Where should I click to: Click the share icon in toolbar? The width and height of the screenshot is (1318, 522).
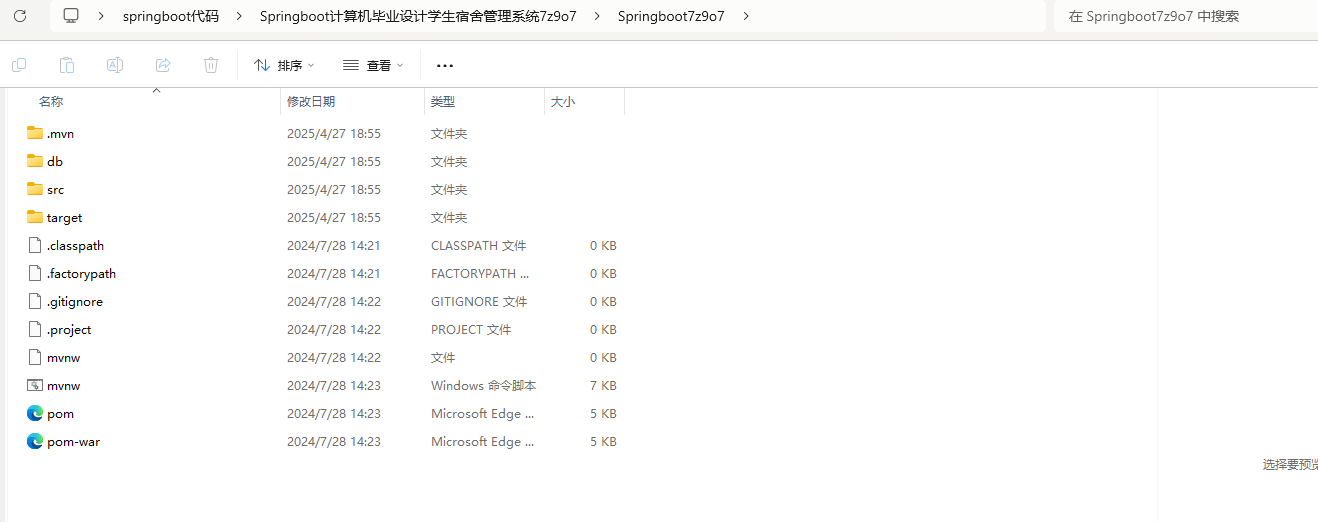pyautogui.click(x=163, y=65)
